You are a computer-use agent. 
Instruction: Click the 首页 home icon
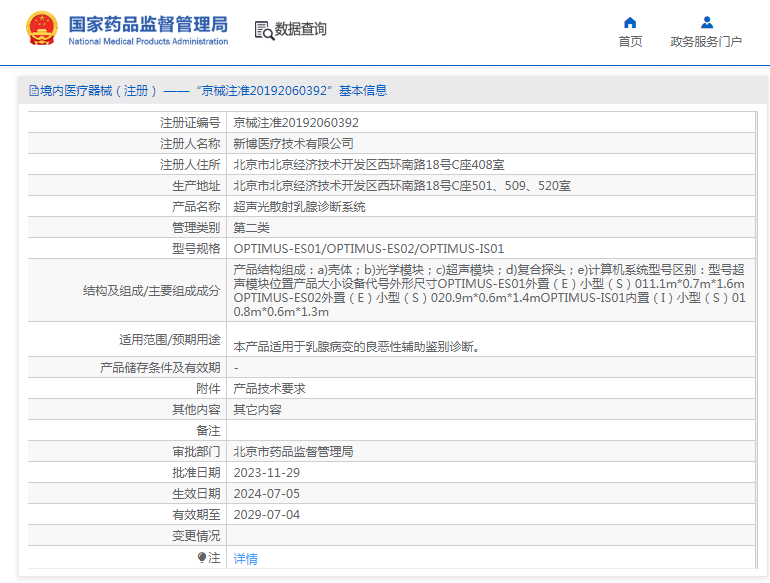point(630,23)
